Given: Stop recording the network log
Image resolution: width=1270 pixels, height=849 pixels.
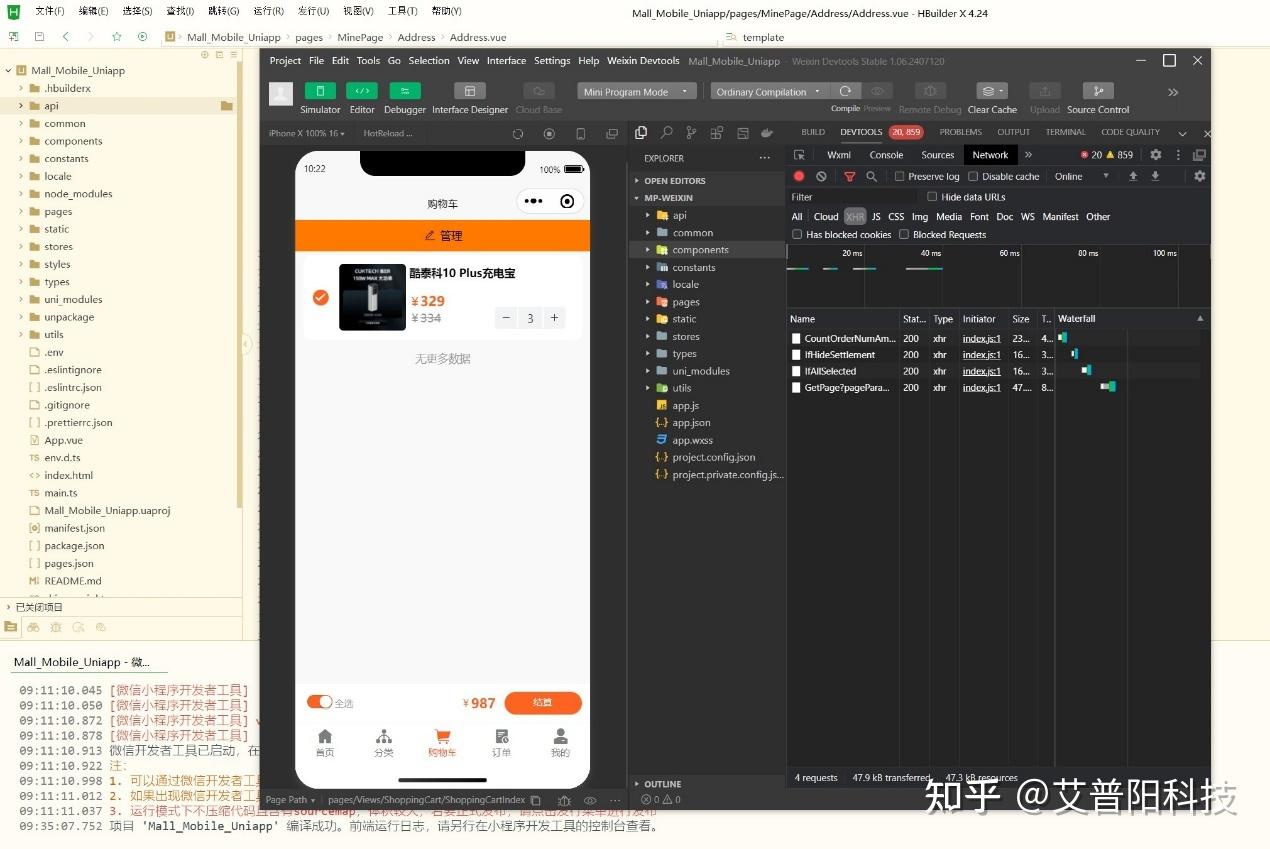Looking at the screenshot, I should point(799,176).
